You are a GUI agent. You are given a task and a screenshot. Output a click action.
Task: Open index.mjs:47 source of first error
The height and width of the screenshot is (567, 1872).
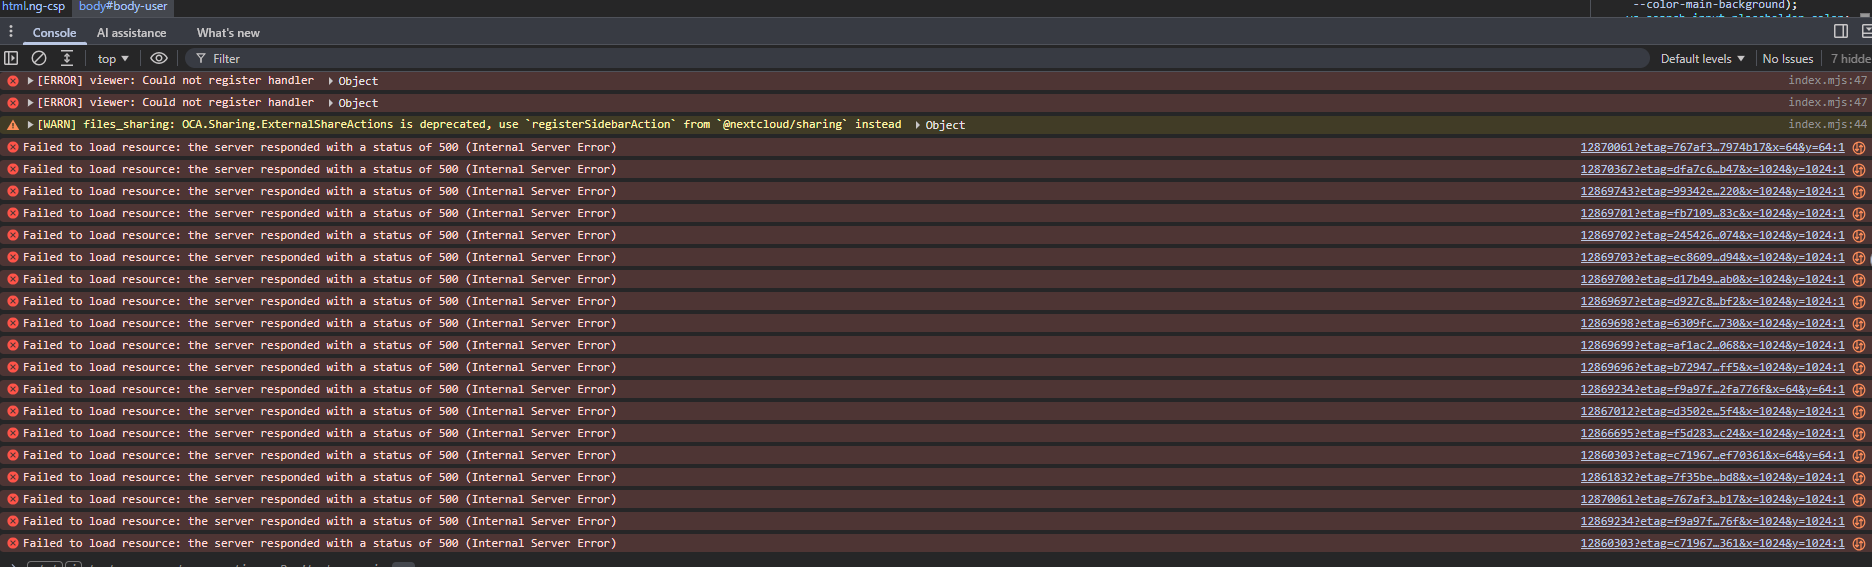pyautogui.click(x=1827, y=80)
